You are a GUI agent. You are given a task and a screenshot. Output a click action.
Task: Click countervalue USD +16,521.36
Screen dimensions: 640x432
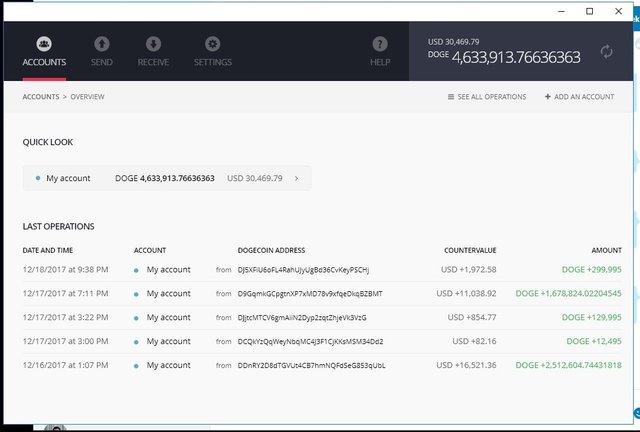tap(467, 365)
